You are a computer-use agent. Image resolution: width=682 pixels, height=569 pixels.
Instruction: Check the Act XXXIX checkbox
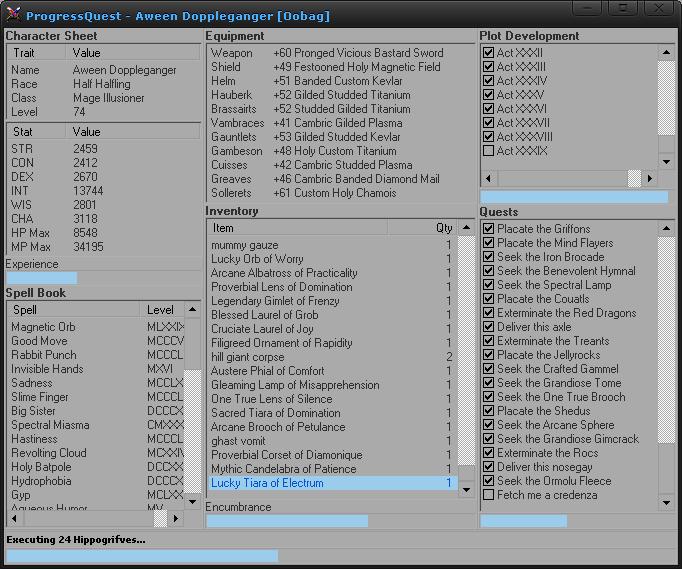488,151
